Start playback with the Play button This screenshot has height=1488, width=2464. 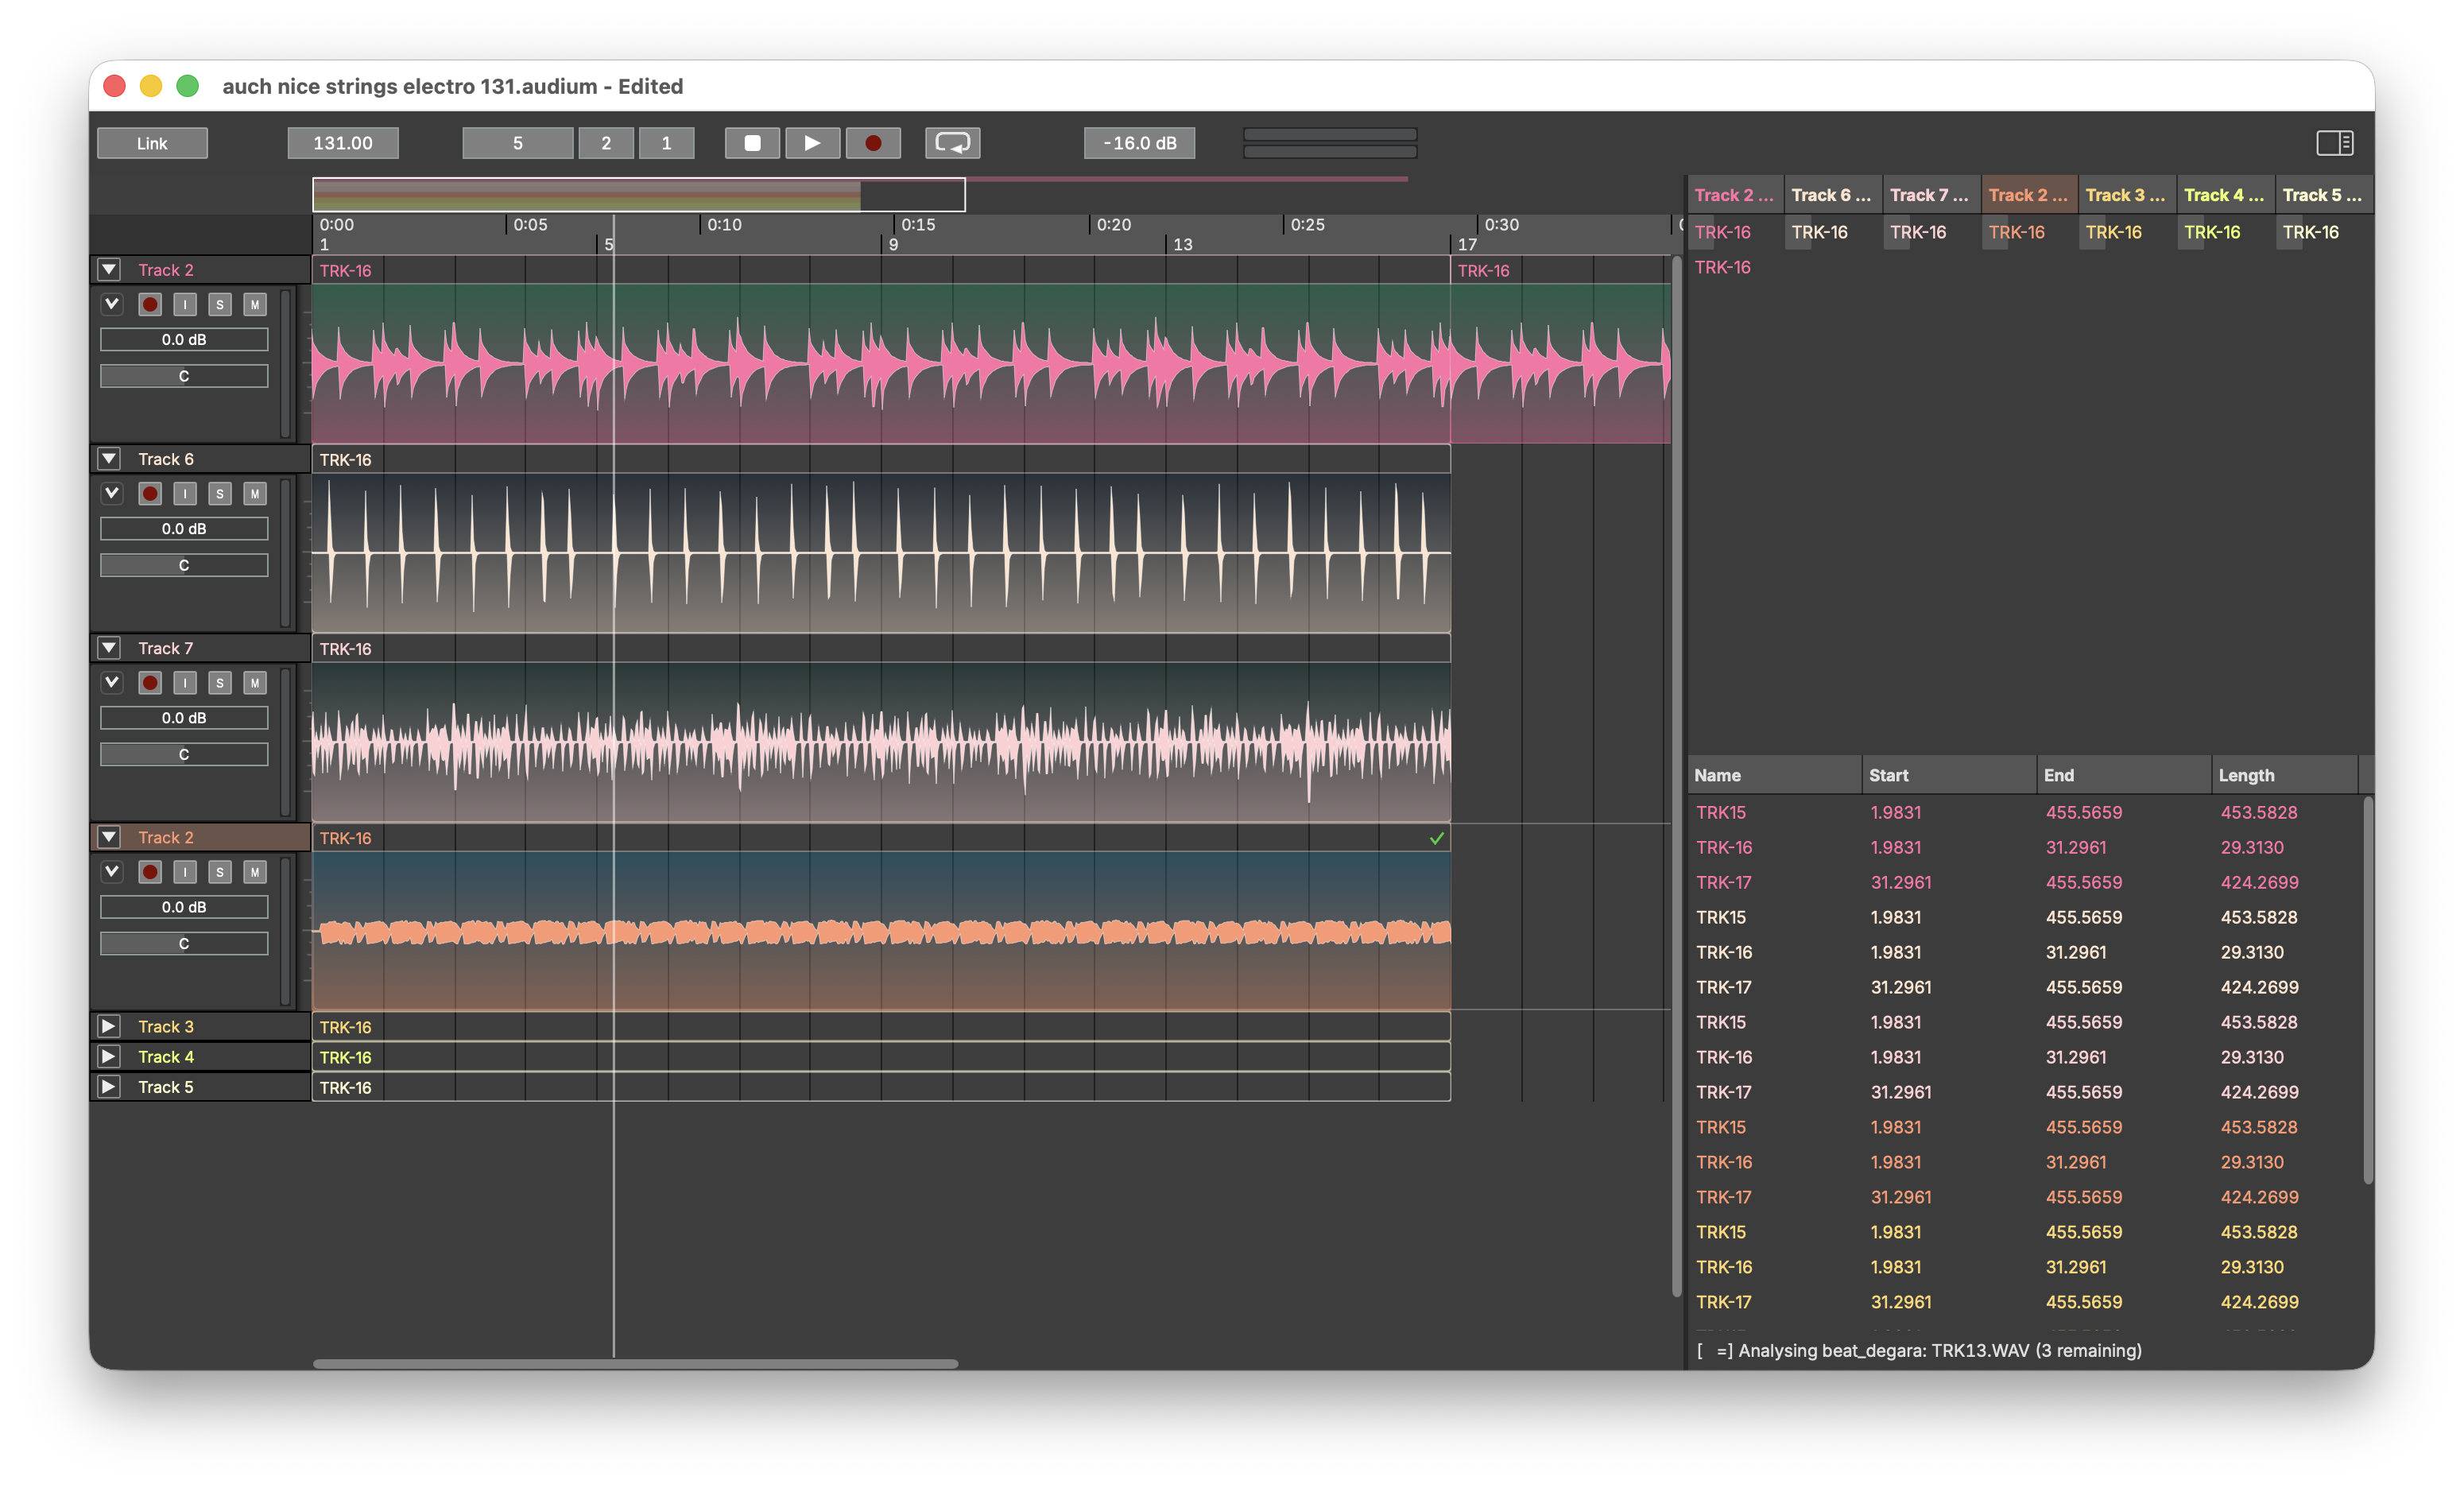coord(812,143)
